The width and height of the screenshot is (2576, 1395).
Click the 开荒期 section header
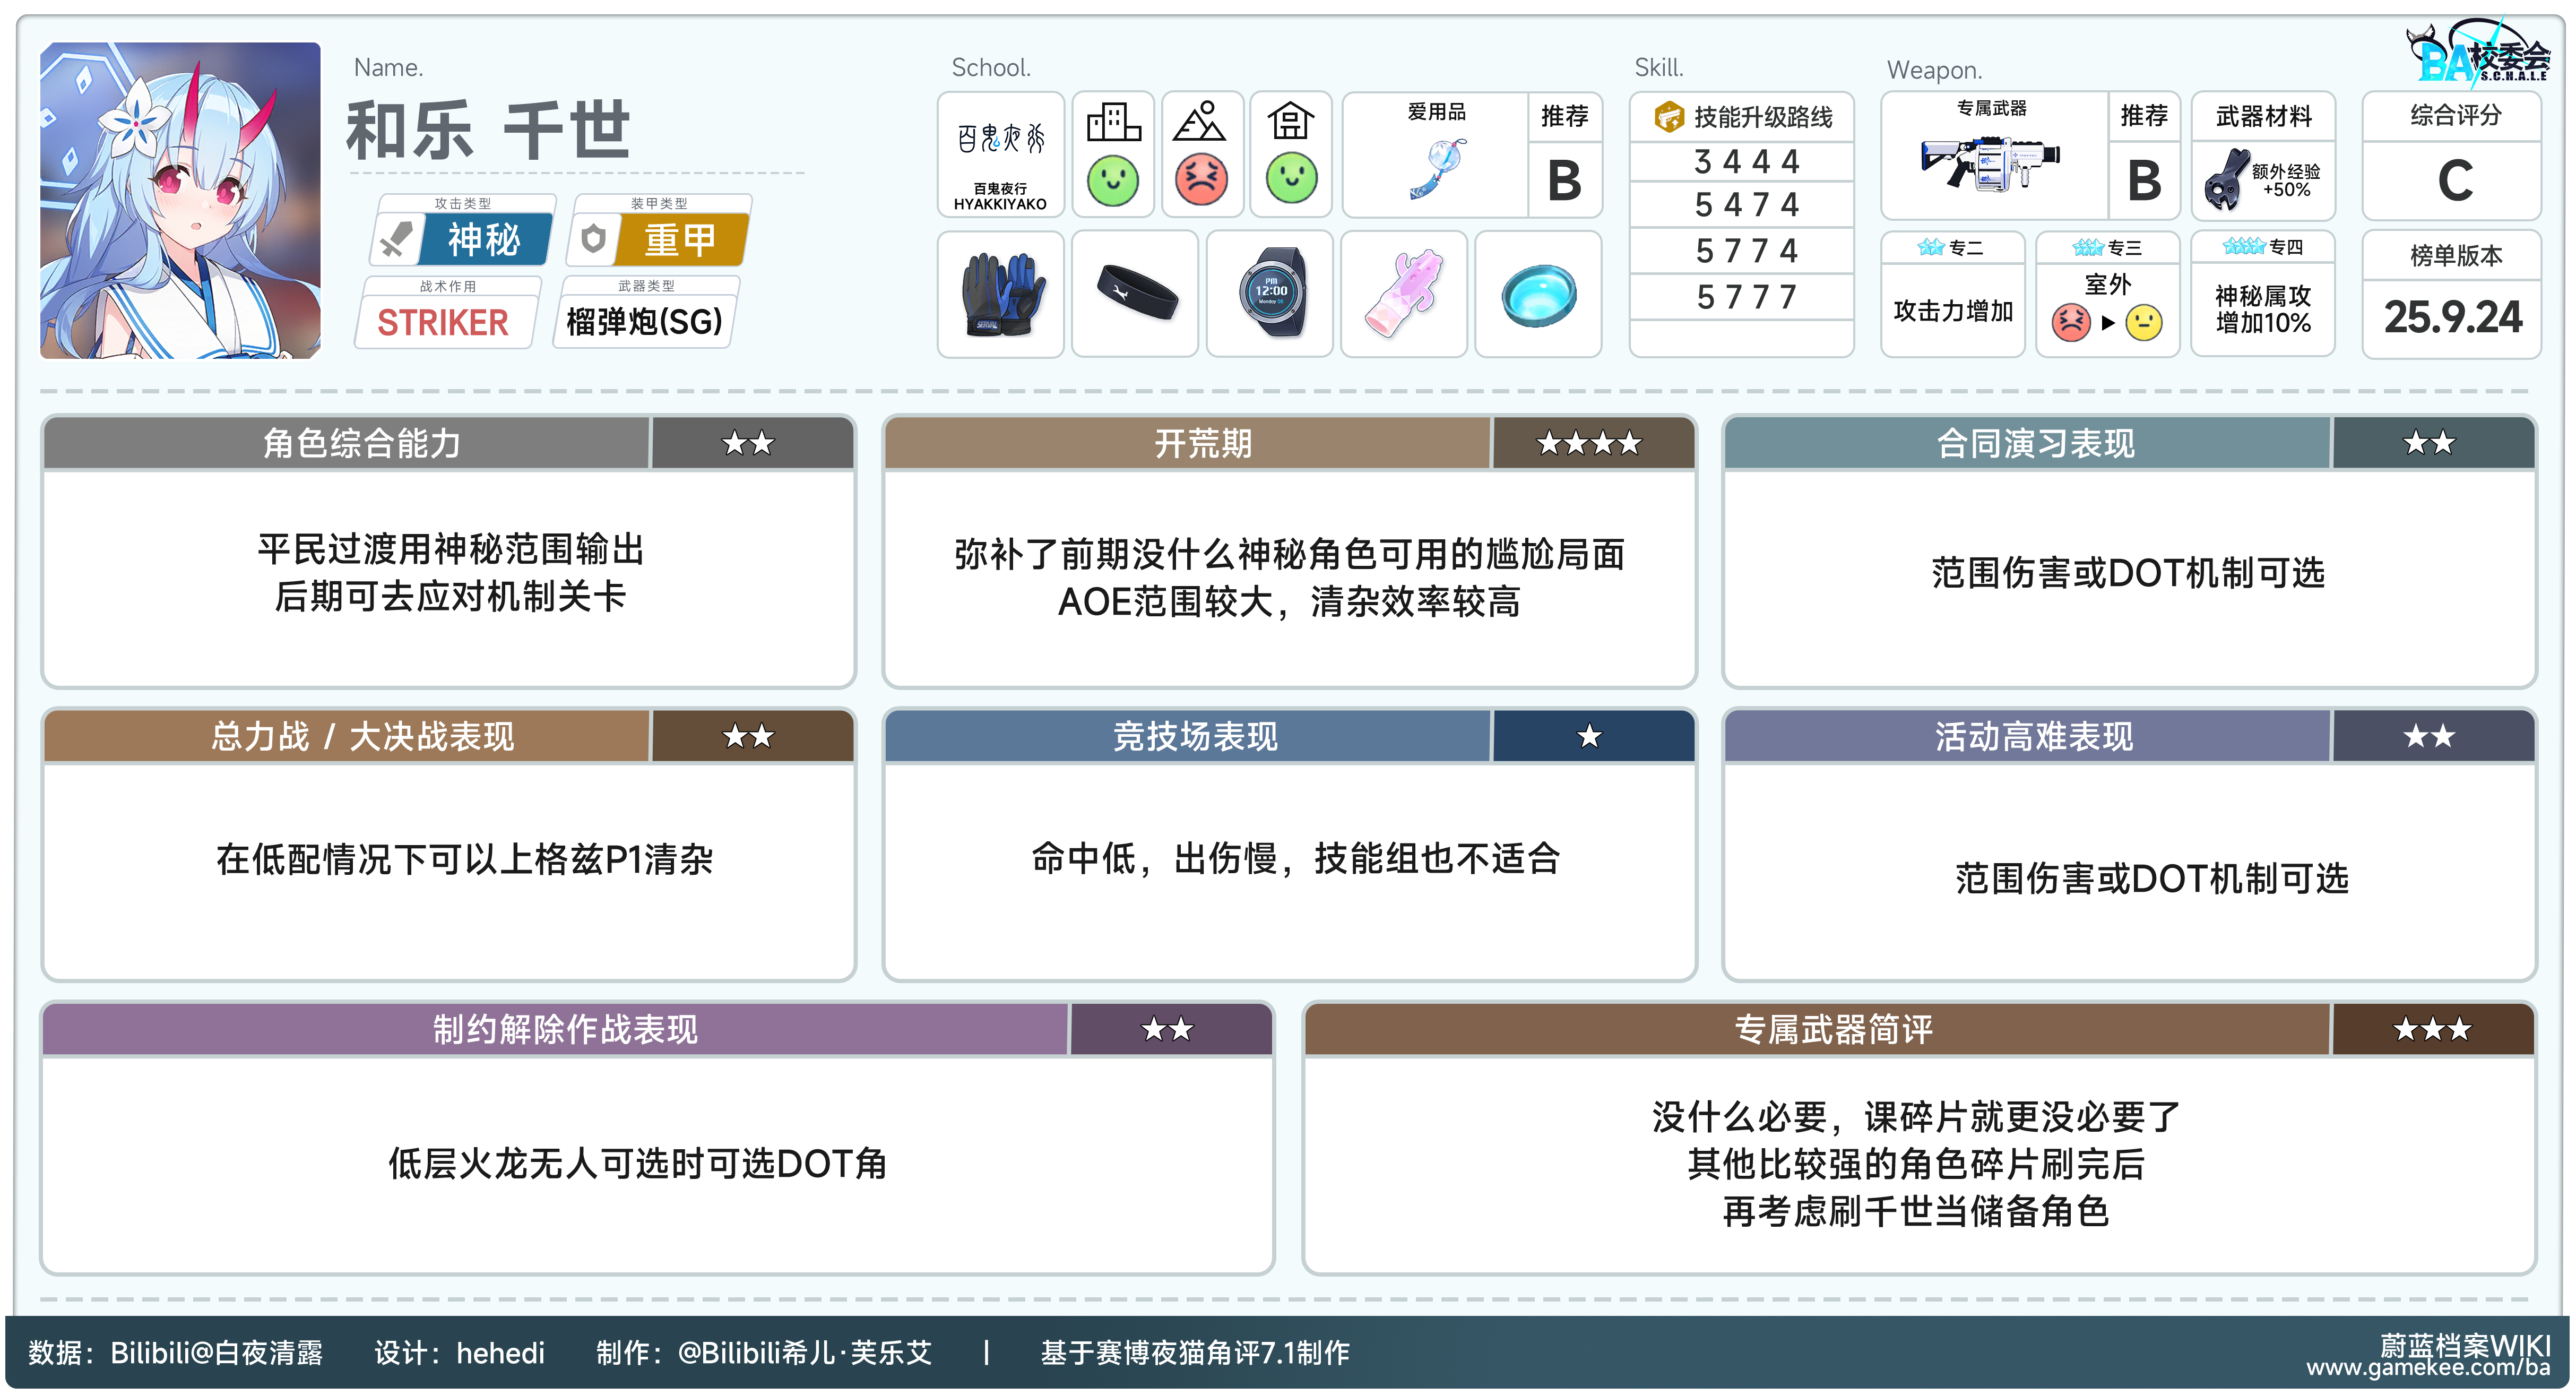(1203, 443)
